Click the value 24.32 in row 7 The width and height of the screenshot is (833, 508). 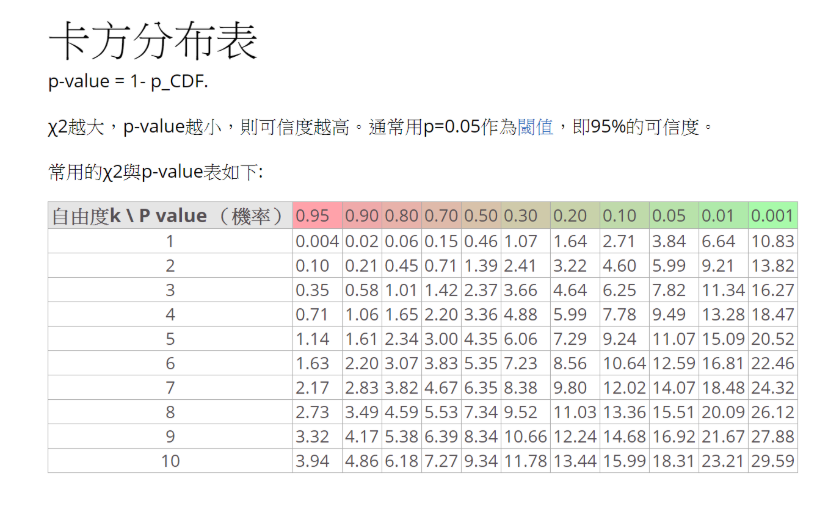coord(772,388)
